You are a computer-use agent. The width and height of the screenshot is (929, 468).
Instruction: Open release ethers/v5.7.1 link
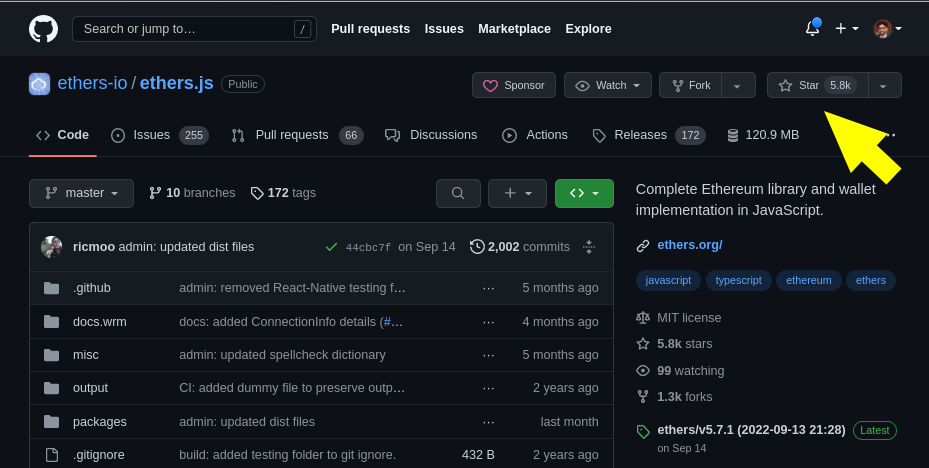pos(751,430)
